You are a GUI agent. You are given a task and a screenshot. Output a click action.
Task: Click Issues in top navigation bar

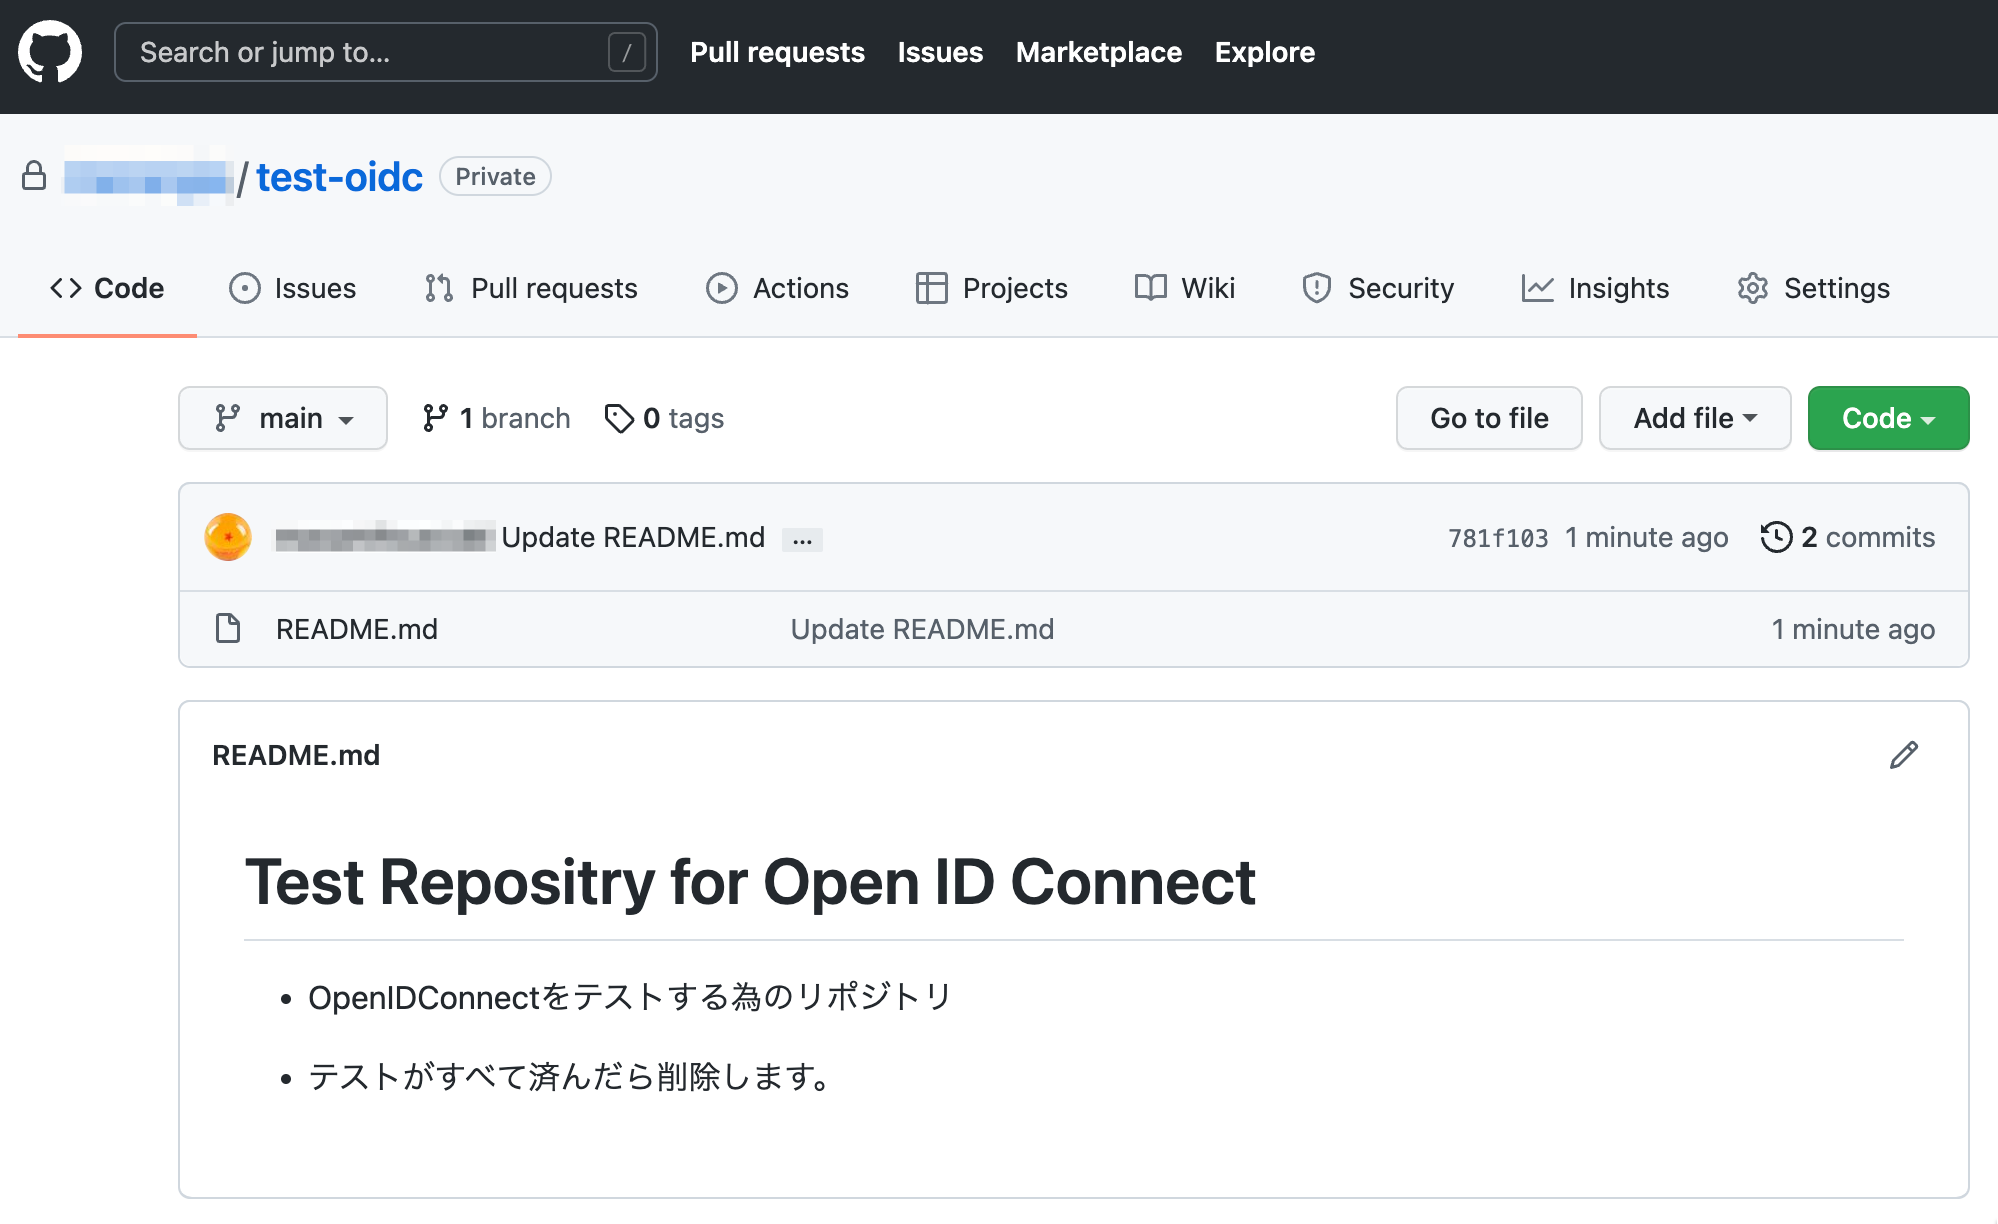click(x=940, y=52)
